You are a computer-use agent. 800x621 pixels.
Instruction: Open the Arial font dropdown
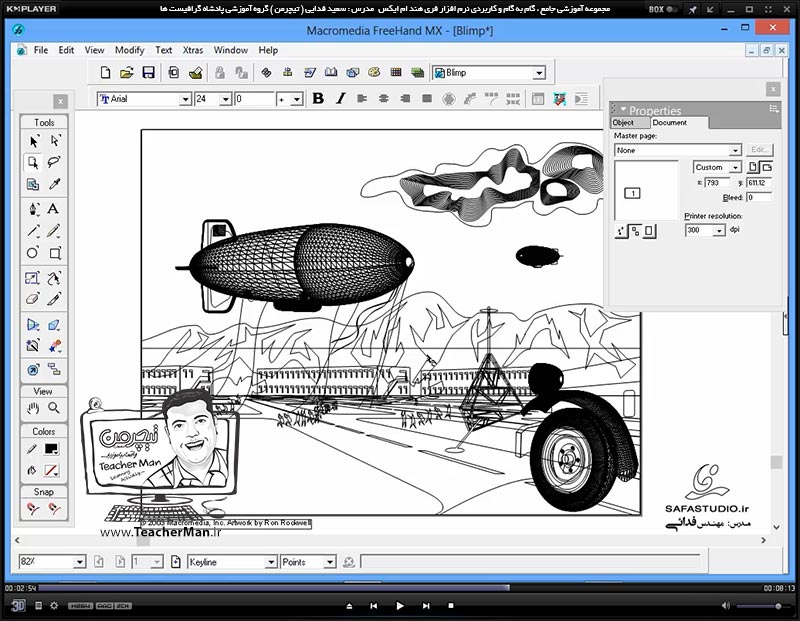coord(186,99)
